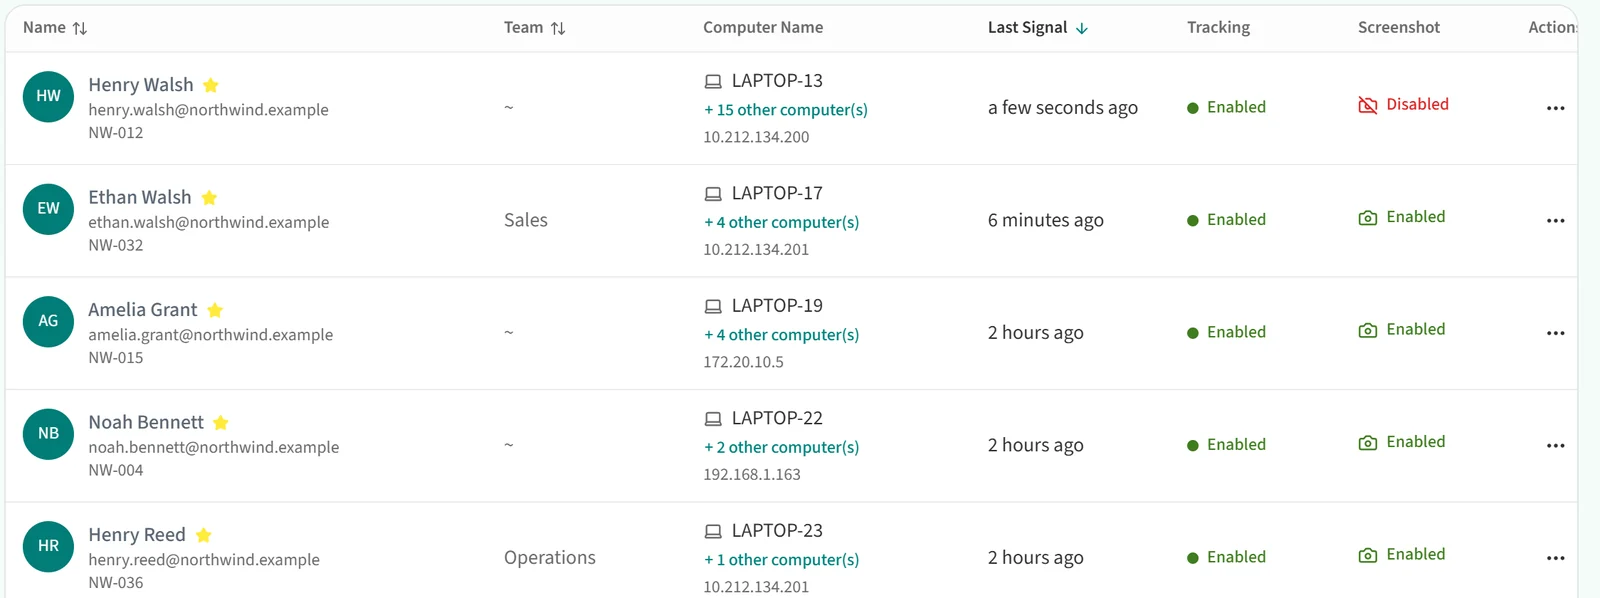The image size is (1600, 598).
Task: Expand +1 other computer(s) under LAPTOP-23
Action: (782, 560)
